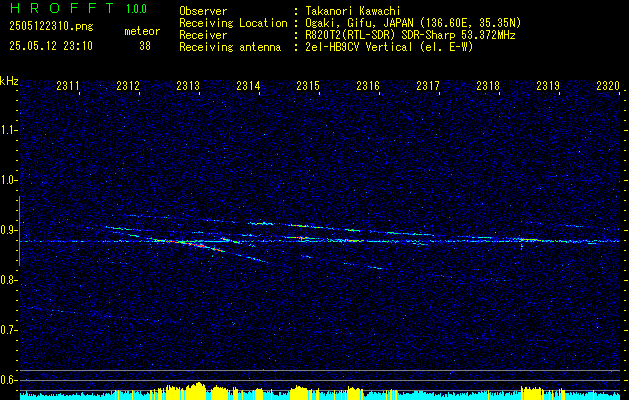Click time marker 2318
The image size is (629, 400).
coord(488,86)
